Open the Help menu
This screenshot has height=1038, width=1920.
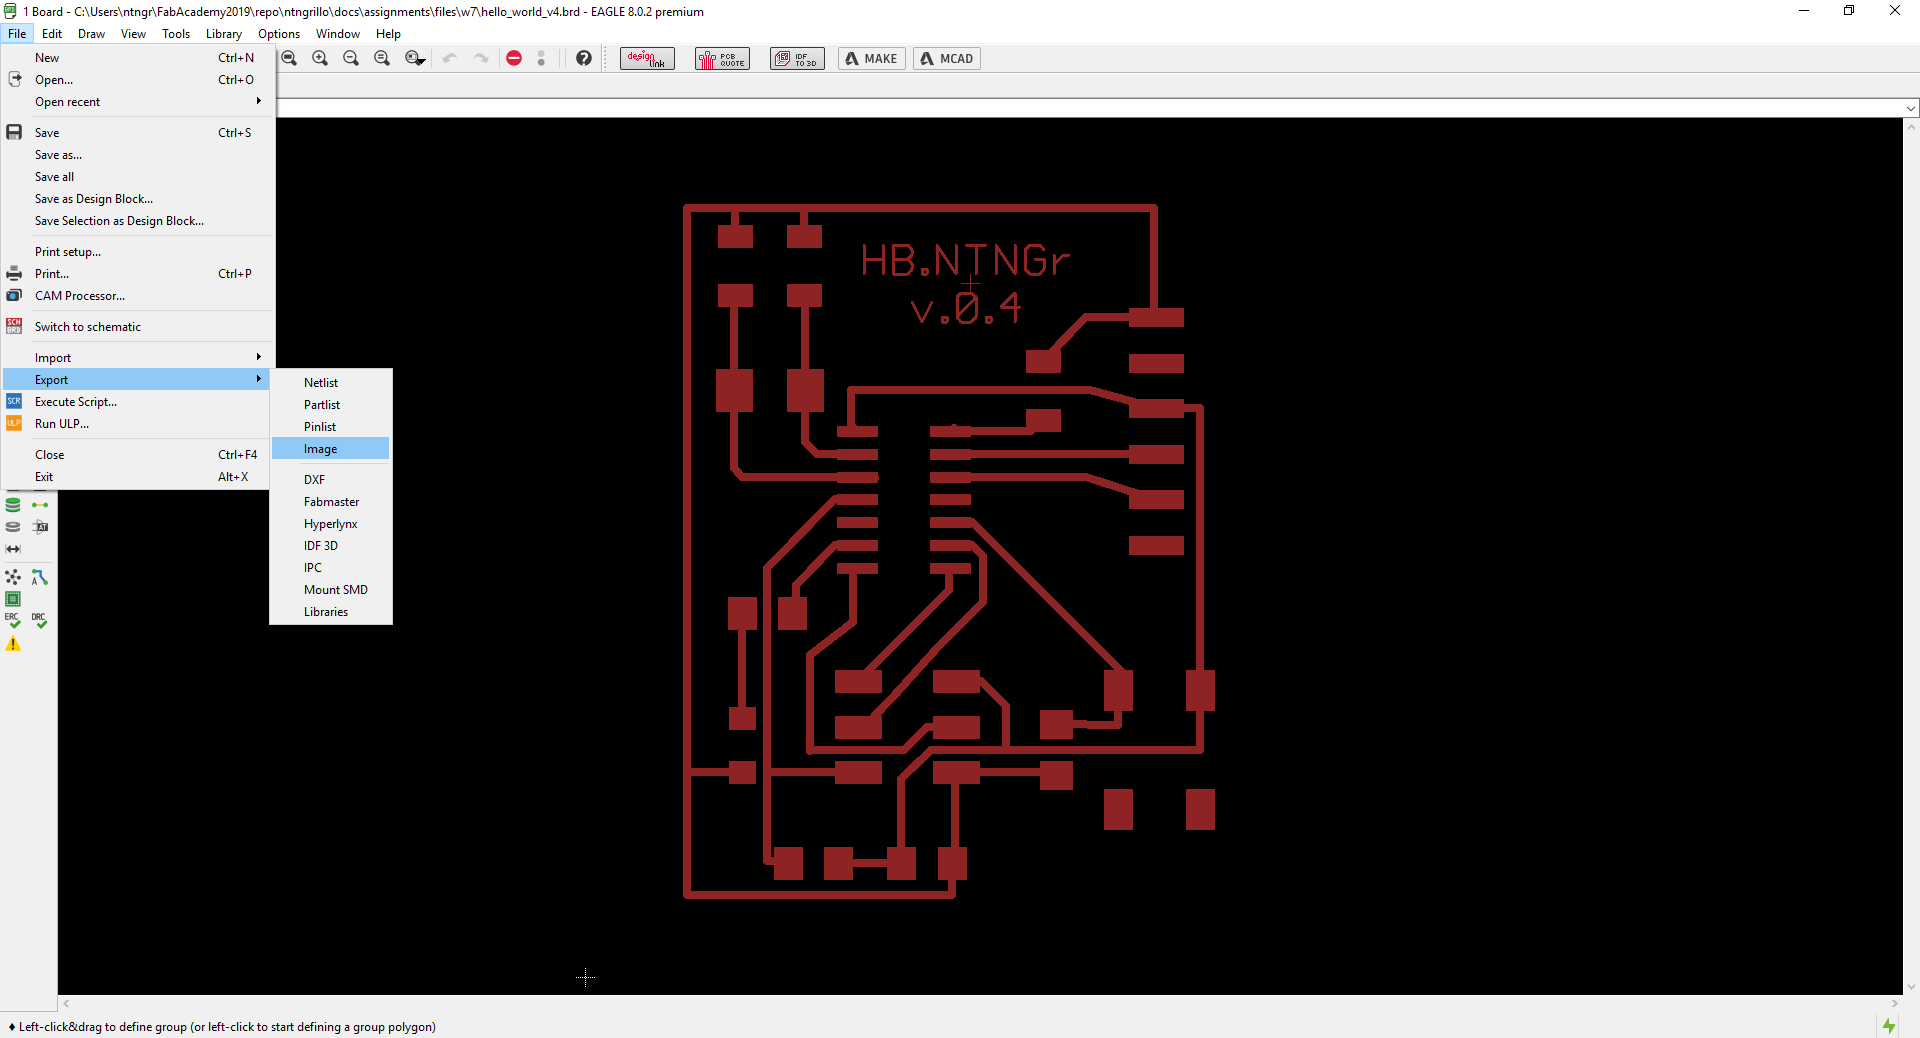[388, 34]
